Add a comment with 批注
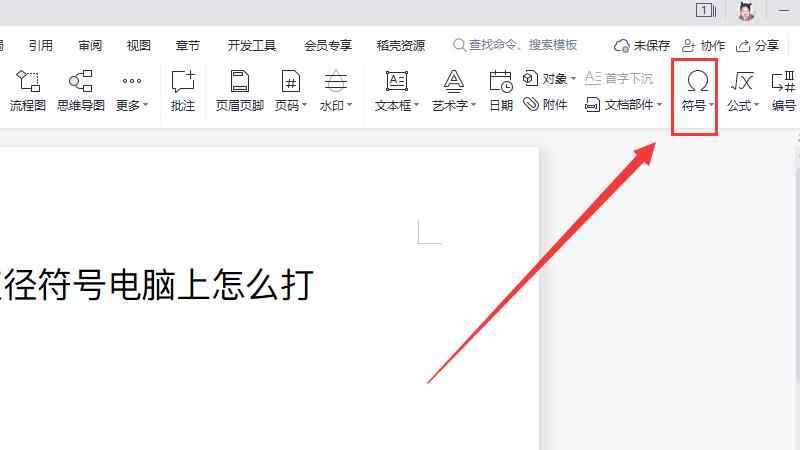 click(183, 91)
